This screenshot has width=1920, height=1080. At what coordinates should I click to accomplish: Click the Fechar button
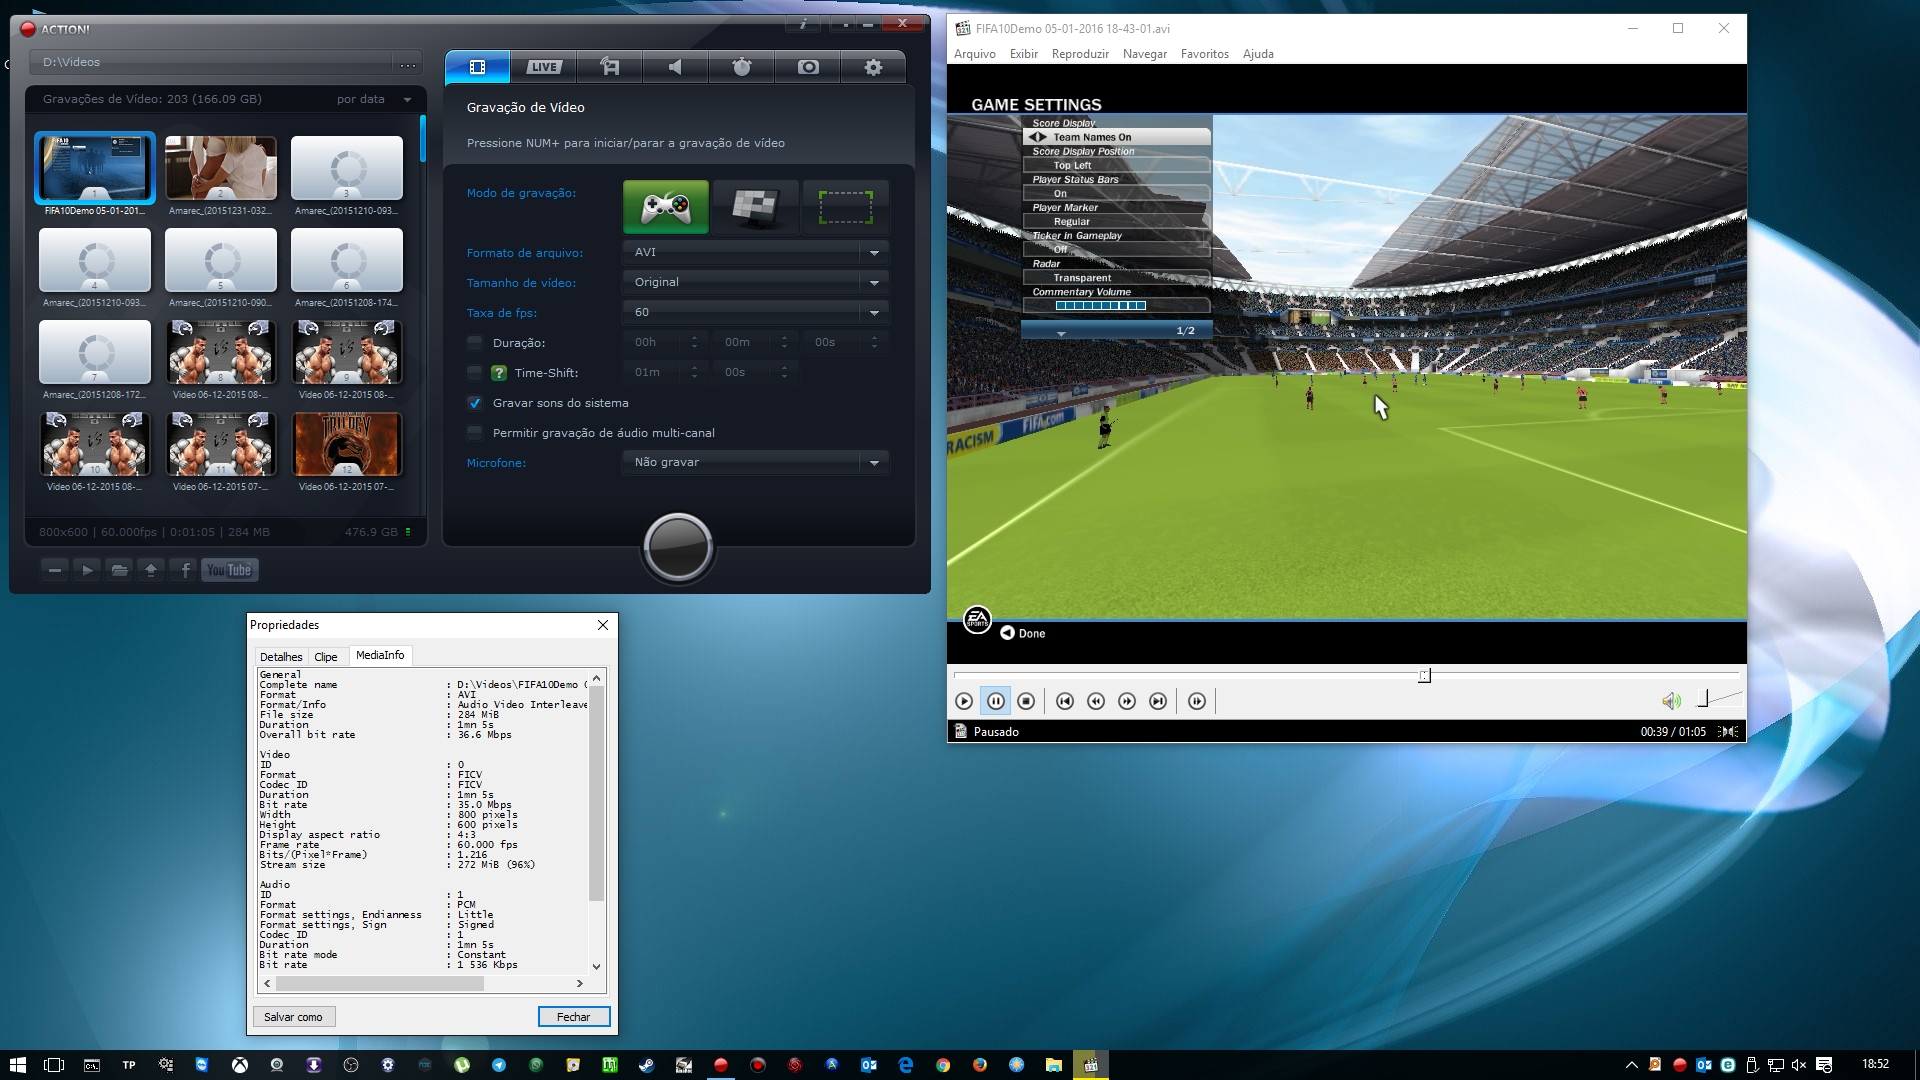click(x=574, y=1017)
